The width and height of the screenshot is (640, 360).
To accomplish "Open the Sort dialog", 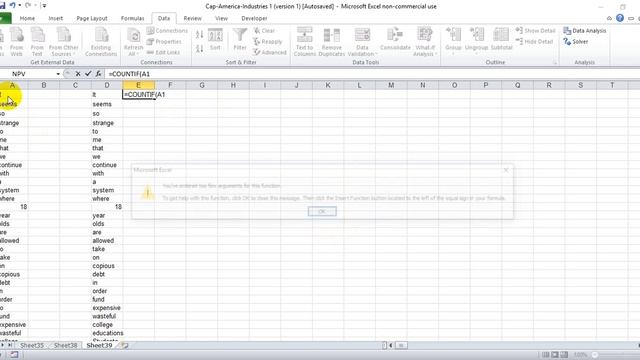I will (215, 40).
